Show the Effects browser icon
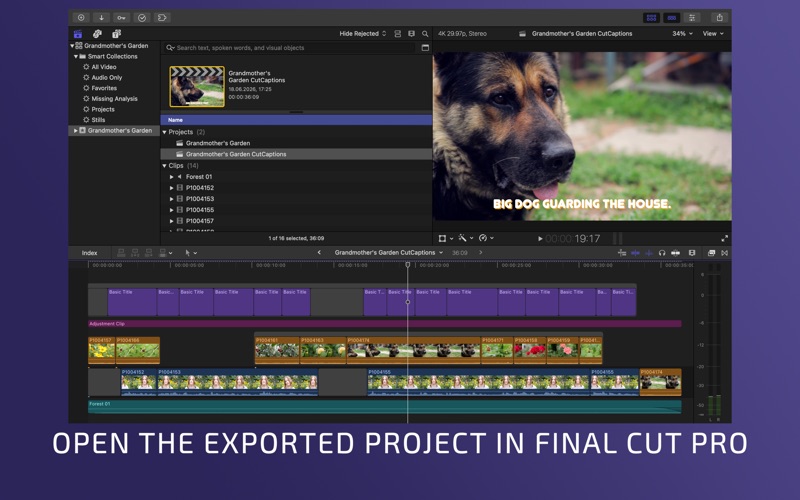This screenshot has width=800, height=500. [x=711, y=253]
